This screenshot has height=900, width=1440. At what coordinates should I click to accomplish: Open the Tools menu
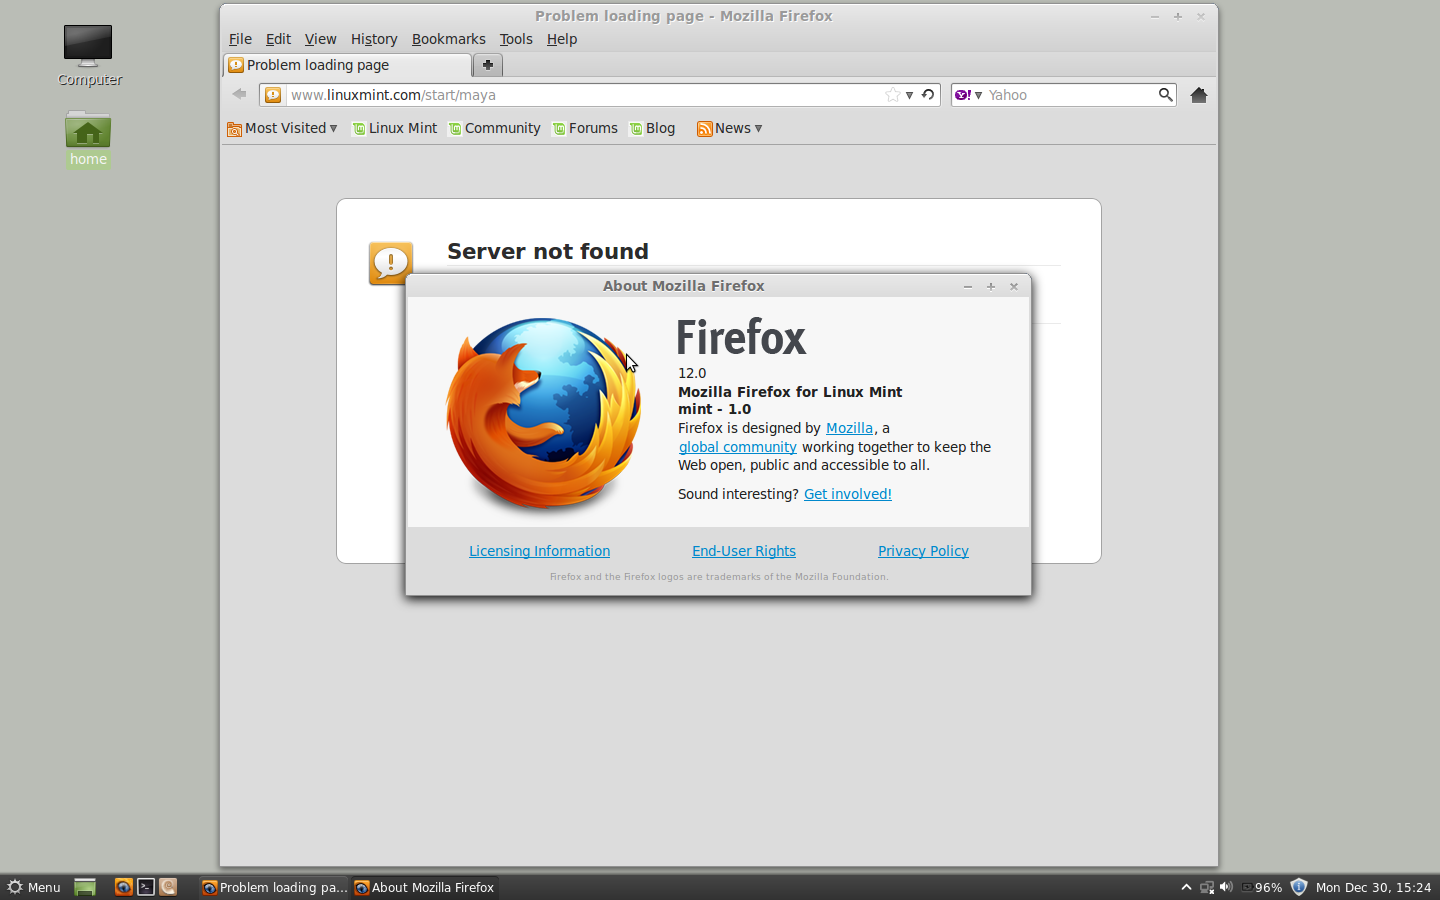click(x=516, y=39)
